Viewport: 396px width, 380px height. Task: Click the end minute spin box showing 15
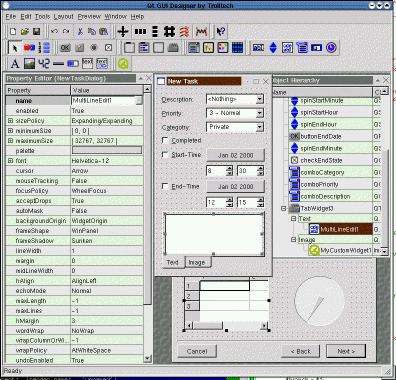(250, 202)
